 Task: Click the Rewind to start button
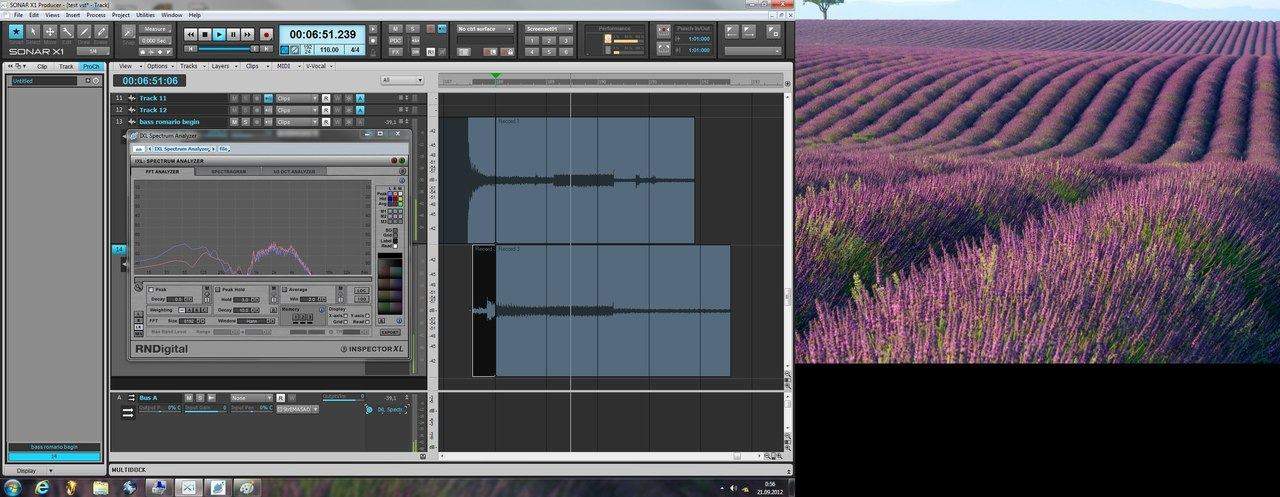click(190, 34)
